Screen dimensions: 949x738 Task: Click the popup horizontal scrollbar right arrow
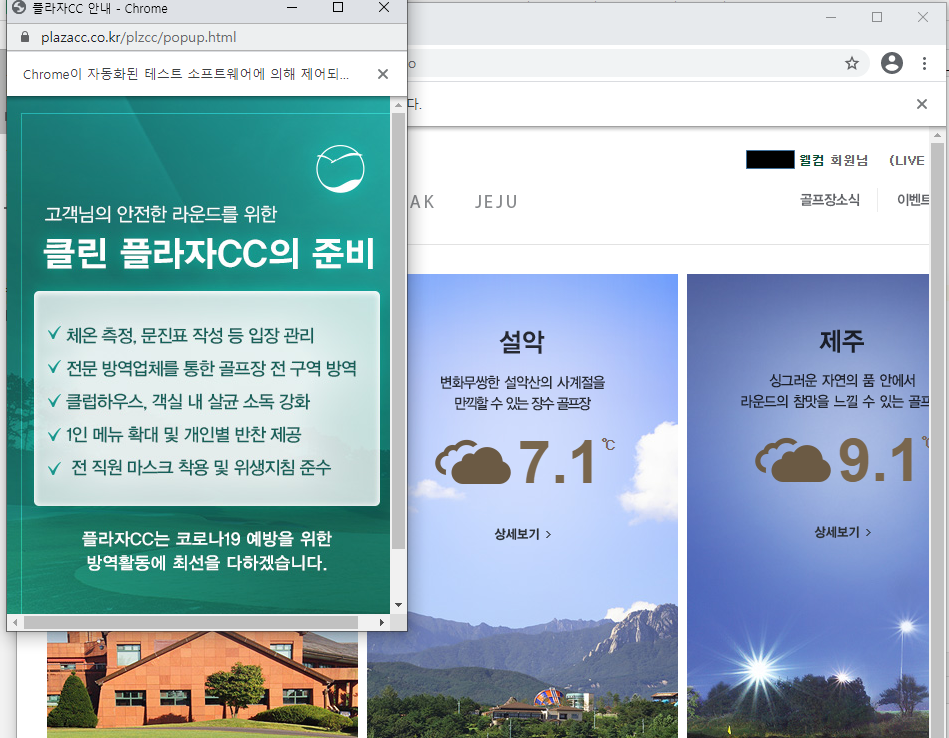pos(381,622)
